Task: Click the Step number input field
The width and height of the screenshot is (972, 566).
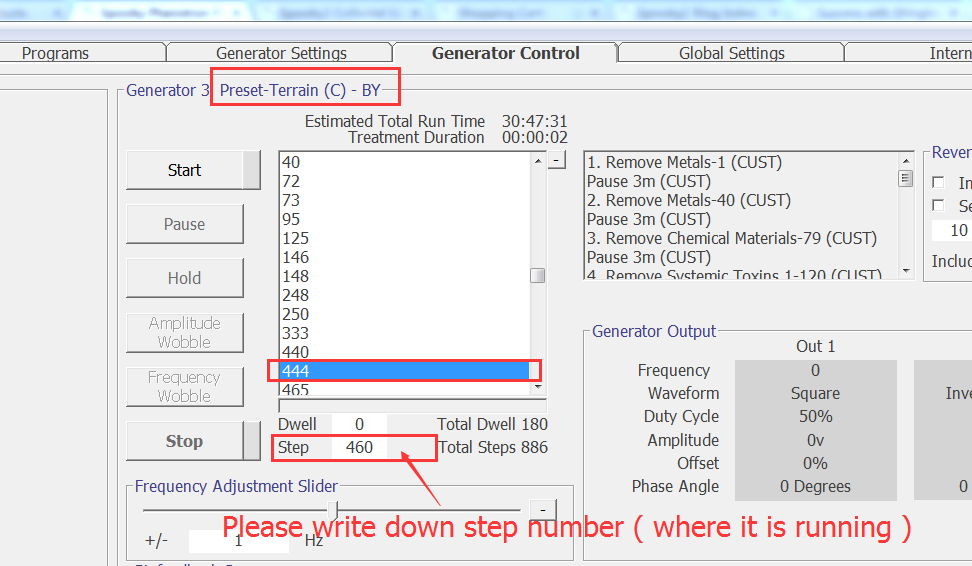Action: coord(360,447)
